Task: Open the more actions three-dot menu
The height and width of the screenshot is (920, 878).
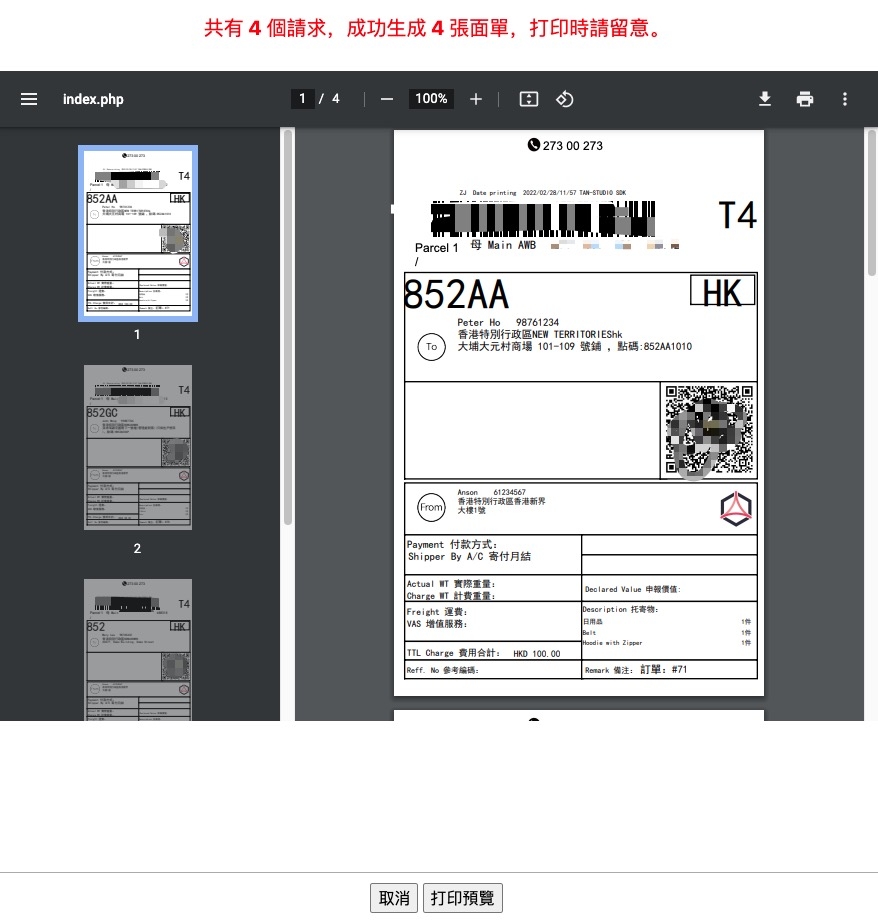Action: [845, 99]
